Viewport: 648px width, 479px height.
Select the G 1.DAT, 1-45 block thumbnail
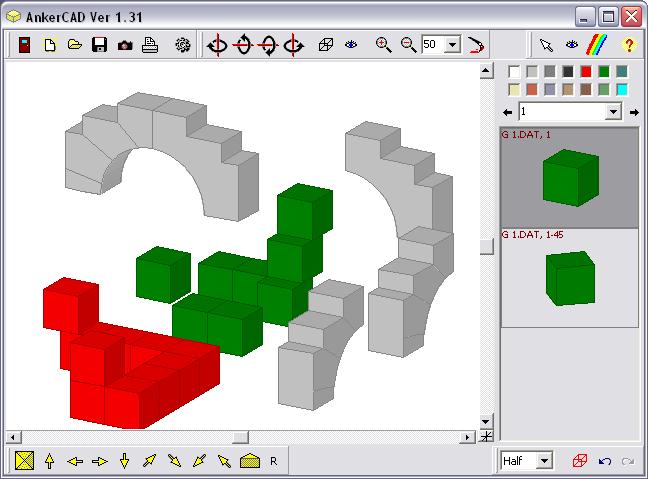(x=570, y=278)
